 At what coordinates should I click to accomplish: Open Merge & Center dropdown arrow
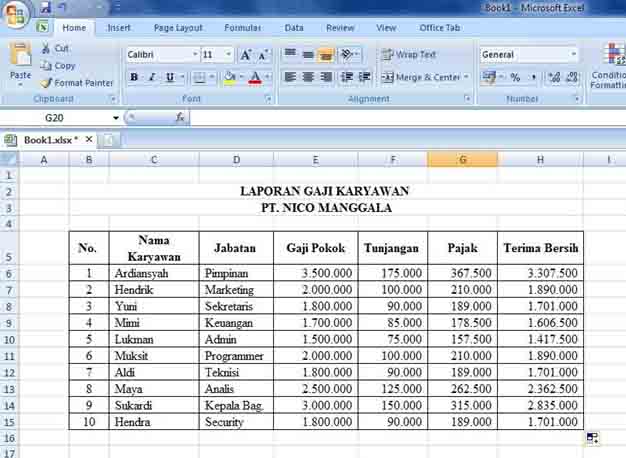466,77
